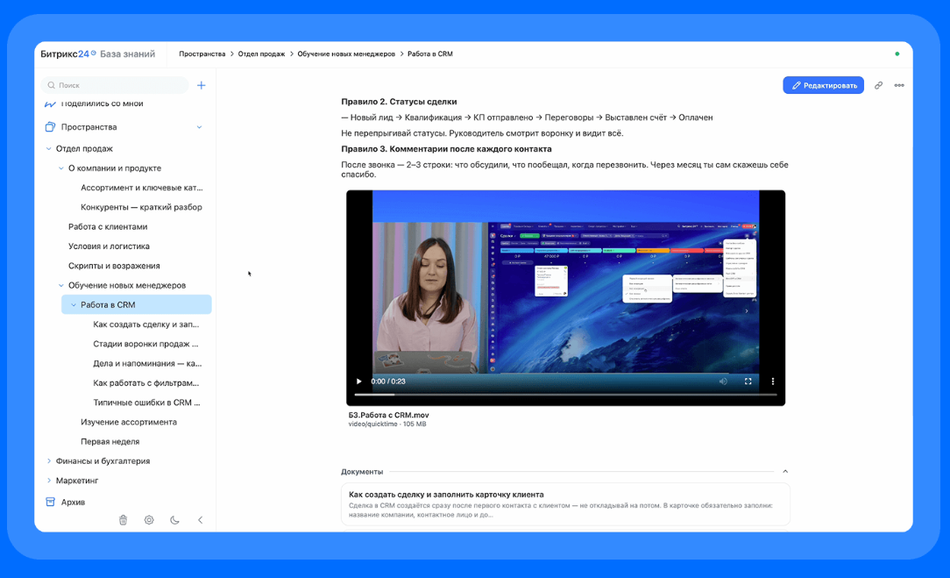Image resolution: width=950 pixels, height=578 pixels.
Task: Click the video progress bar
Action: tap(565, 394)
